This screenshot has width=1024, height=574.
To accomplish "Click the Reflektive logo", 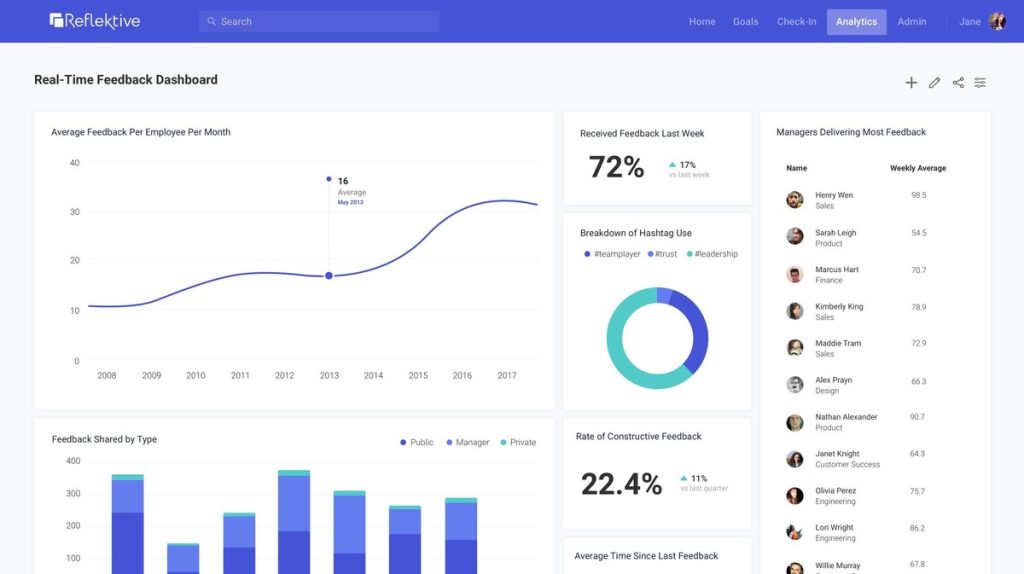I will (x=95, y=21).
